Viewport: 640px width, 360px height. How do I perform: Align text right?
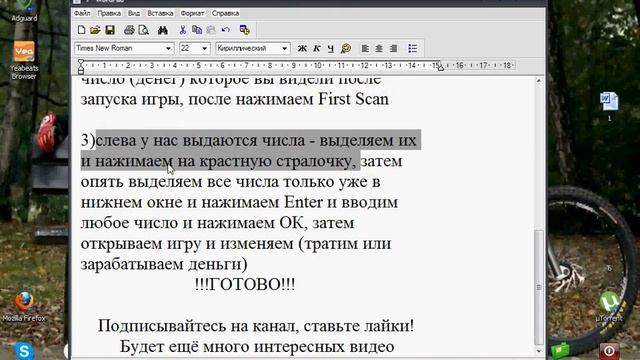click(x=393, y=49)
